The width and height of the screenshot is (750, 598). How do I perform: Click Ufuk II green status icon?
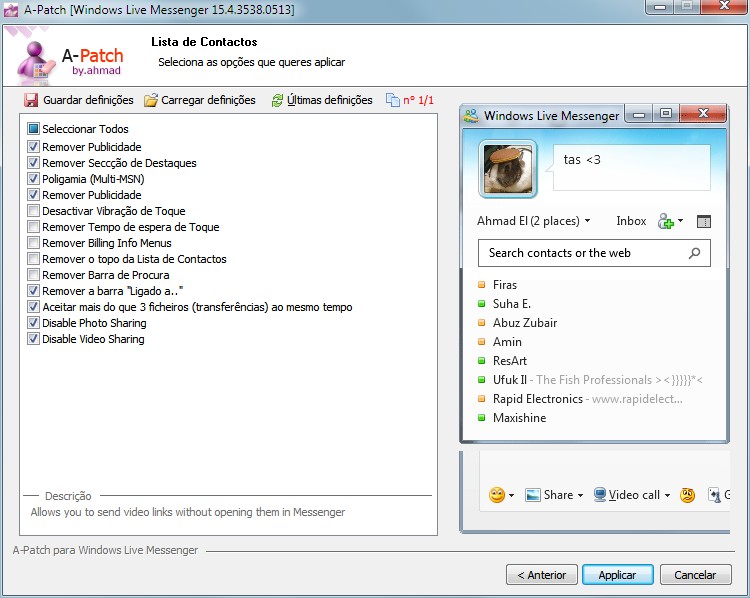482,380
